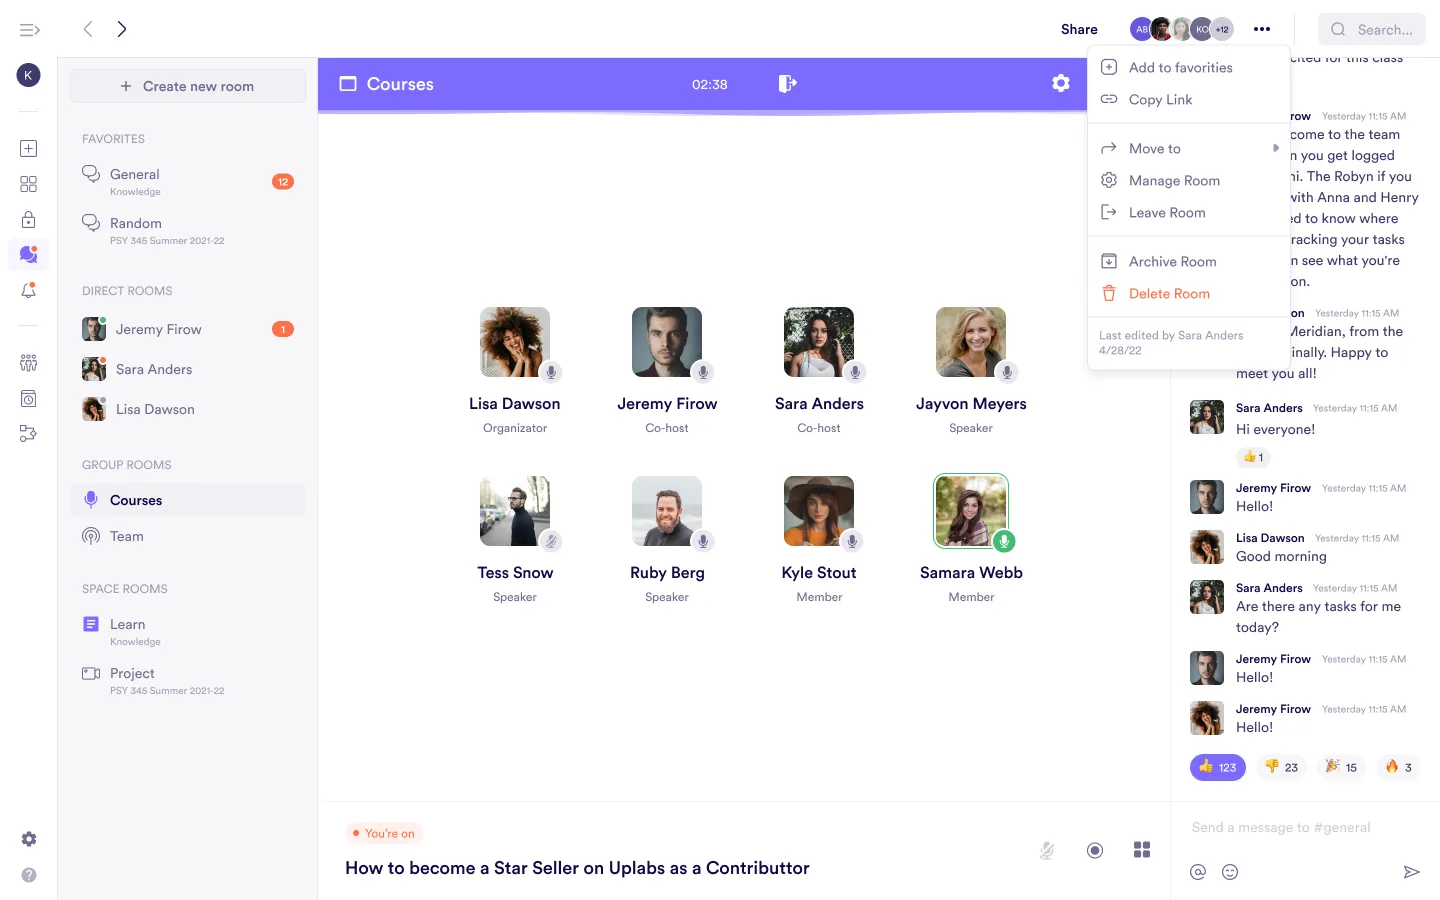Unmute your microphone in bottom bar
This screenshot has height=900, width=1440.
(1047, 850)
